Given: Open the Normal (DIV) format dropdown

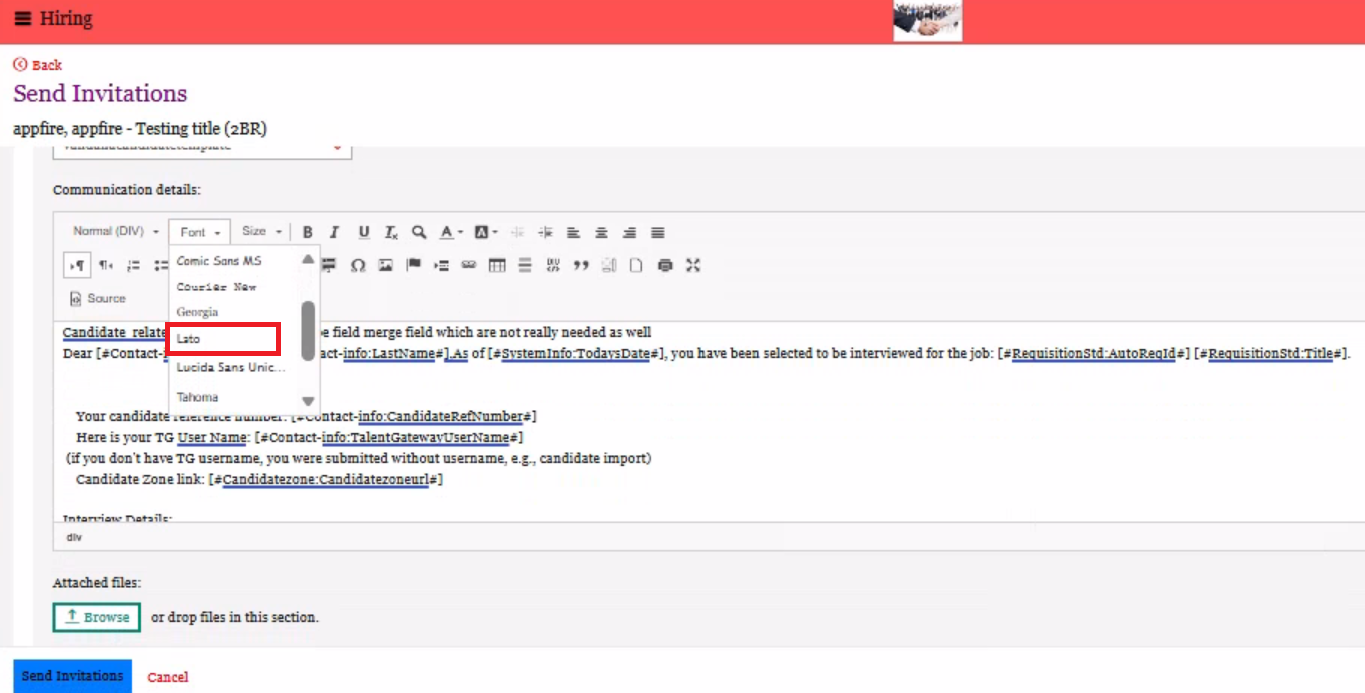Looking at the screenshot, I should 115,232.
